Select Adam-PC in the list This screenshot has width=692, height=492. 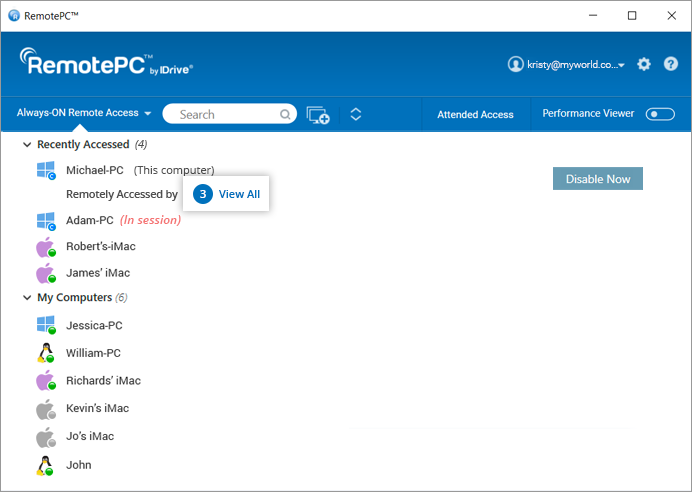(x=90, y=220)
